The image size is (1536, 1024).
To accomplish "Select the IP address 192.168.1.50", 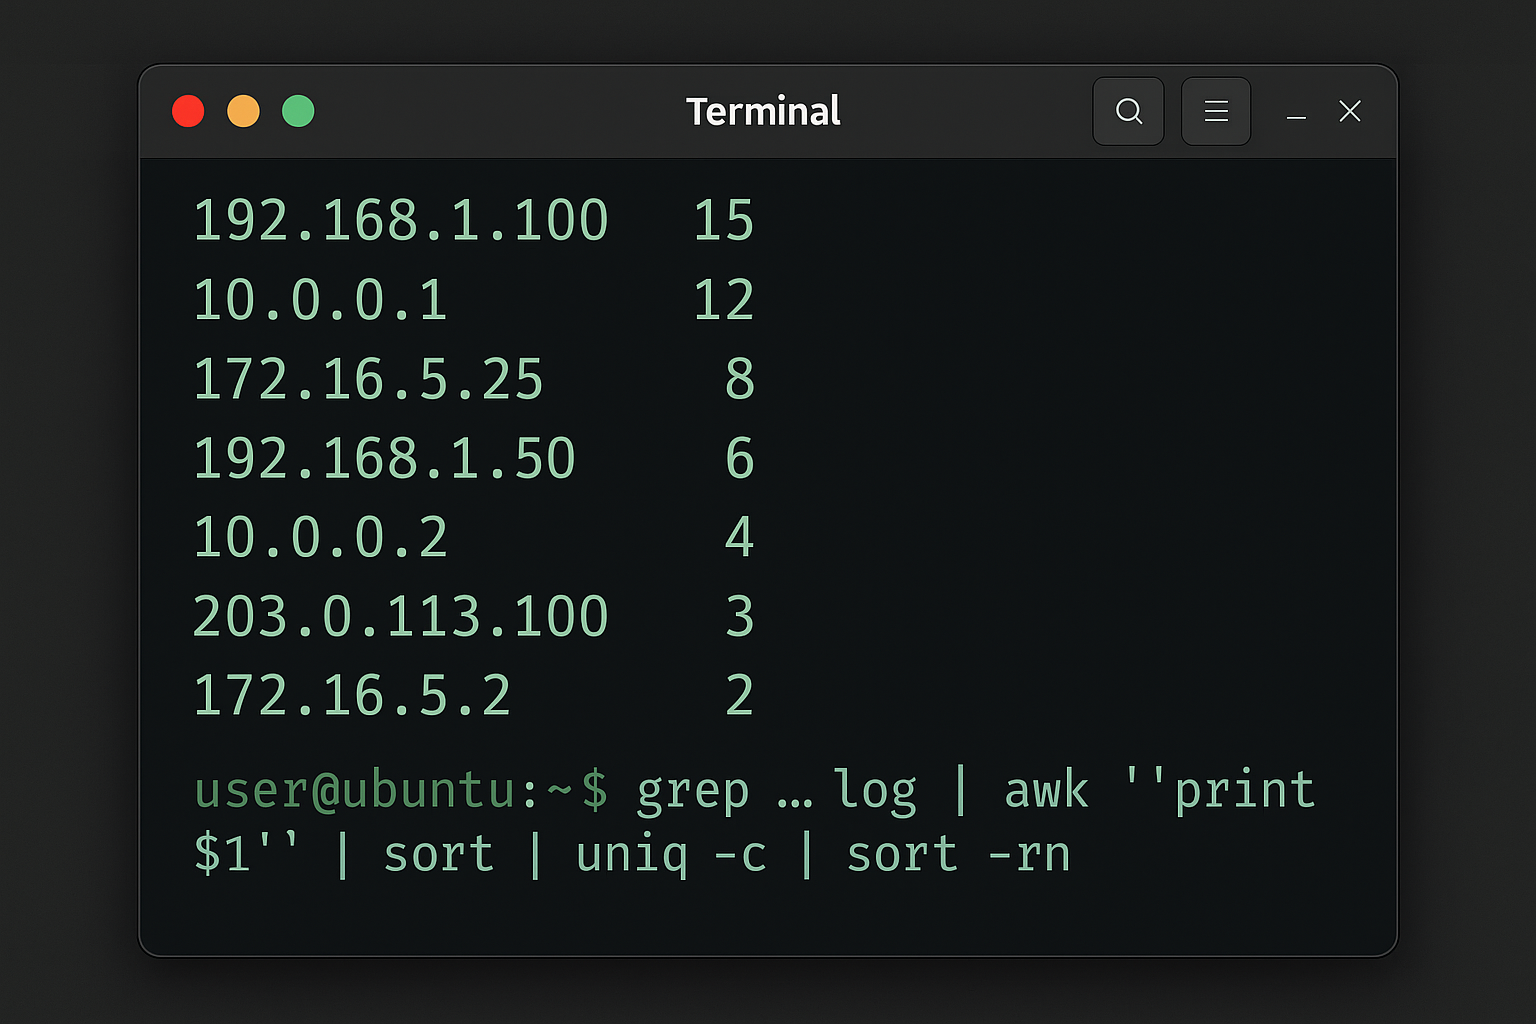I will [384, 457].
